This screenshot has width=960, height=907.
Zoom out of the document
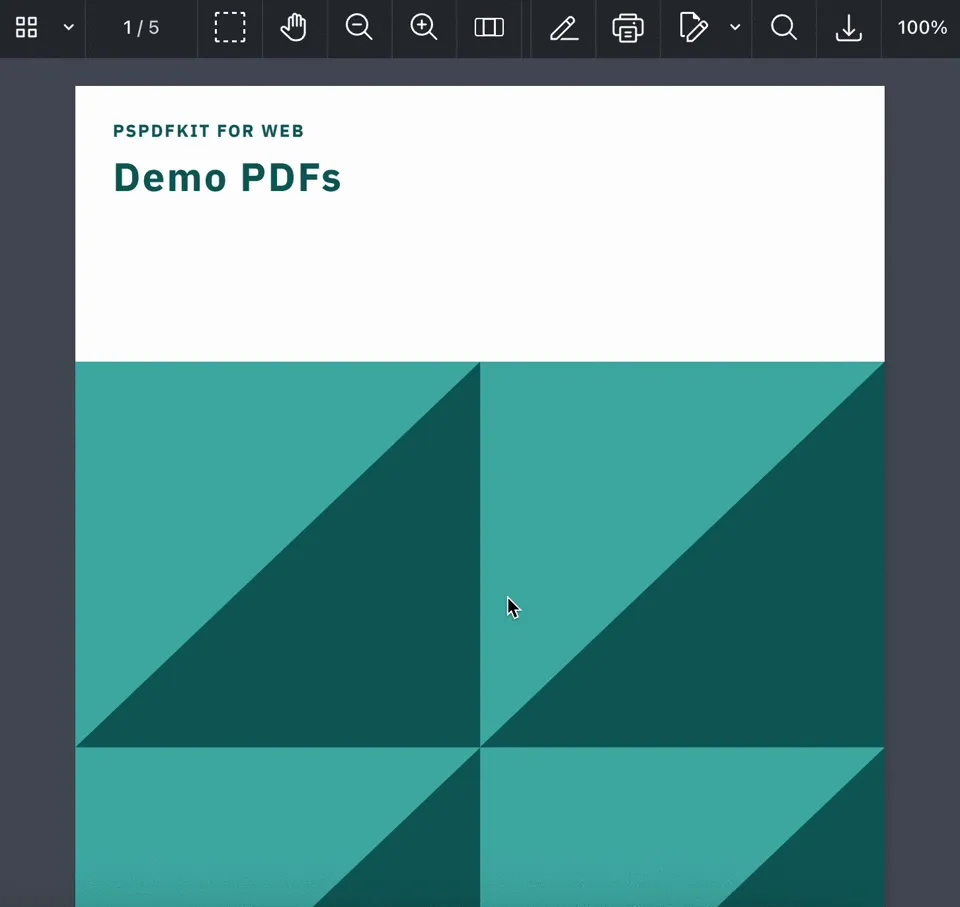(359, 28)
